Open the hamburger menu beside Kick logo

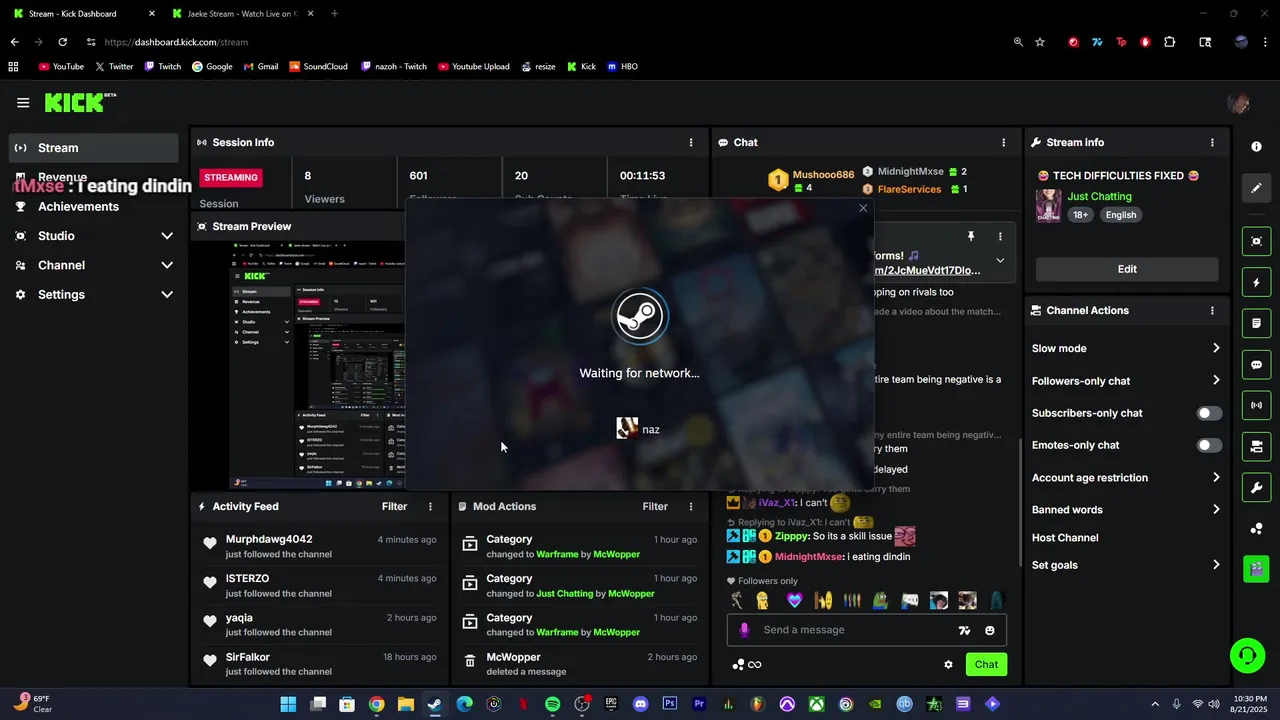click(x=23, y=102)
